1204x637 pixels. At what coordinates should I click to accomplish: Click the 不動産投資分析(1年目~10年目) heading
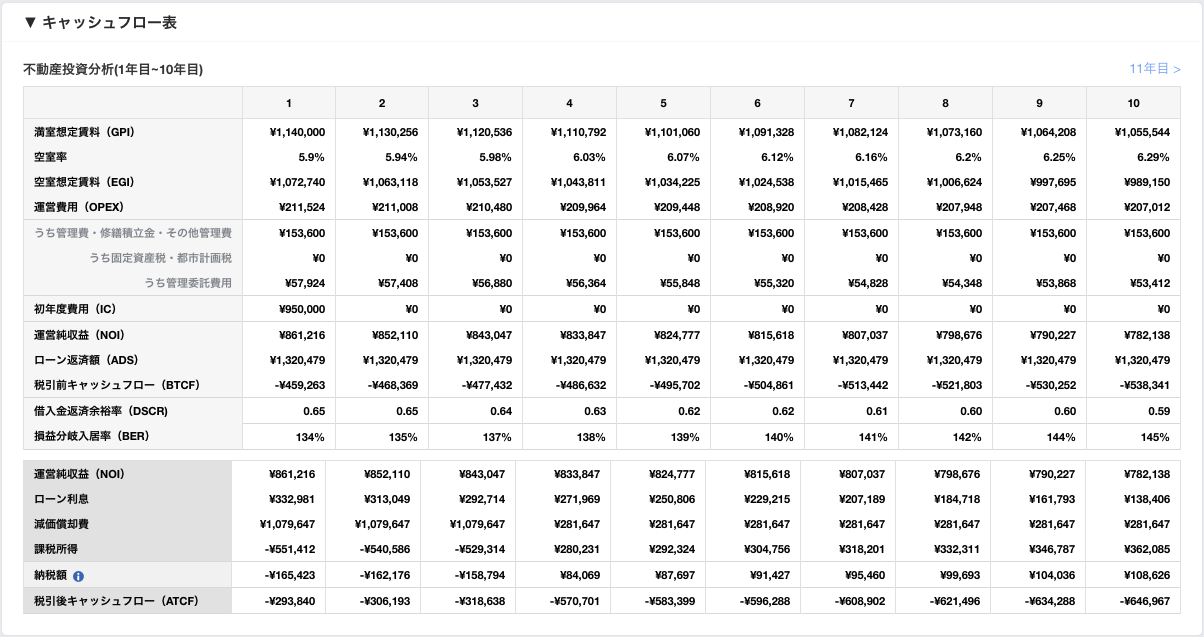113,69
